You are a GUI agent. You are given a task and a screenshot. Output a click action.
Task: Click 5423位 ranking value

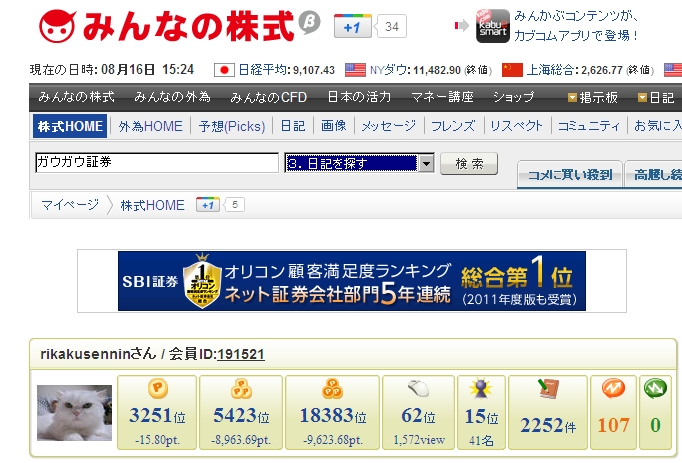click(241, 416)
